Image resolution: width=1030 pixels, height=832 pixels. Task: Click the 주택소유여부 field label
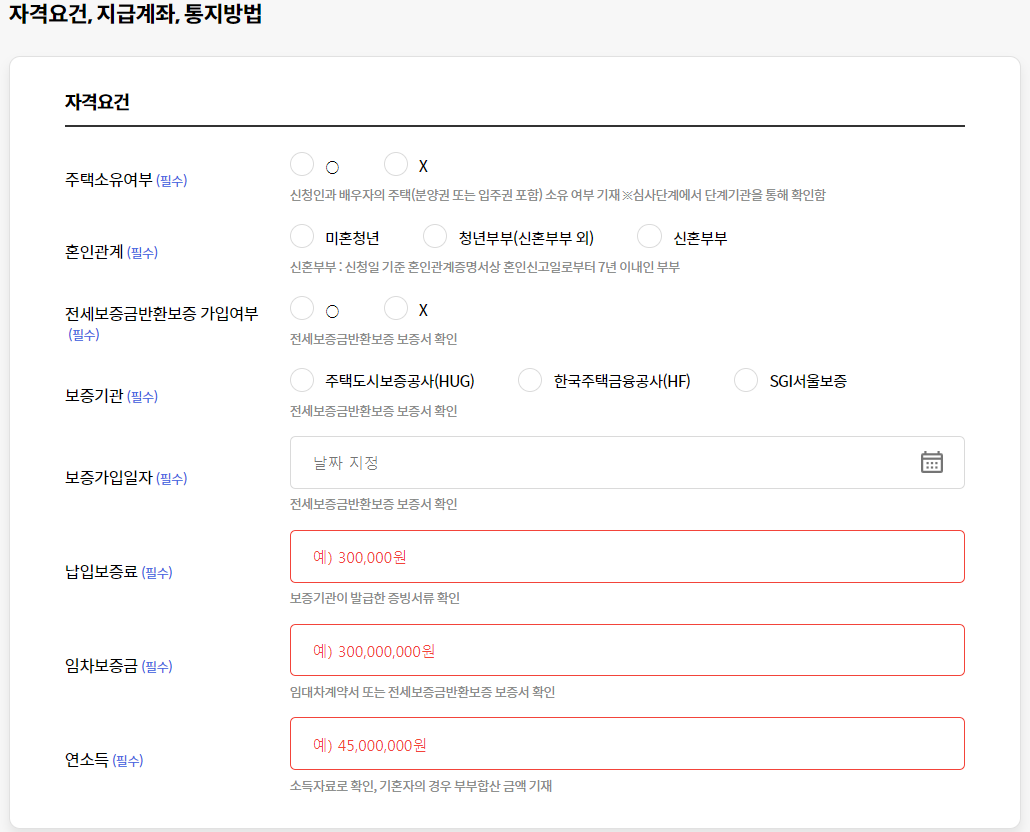tap(108, 180)
